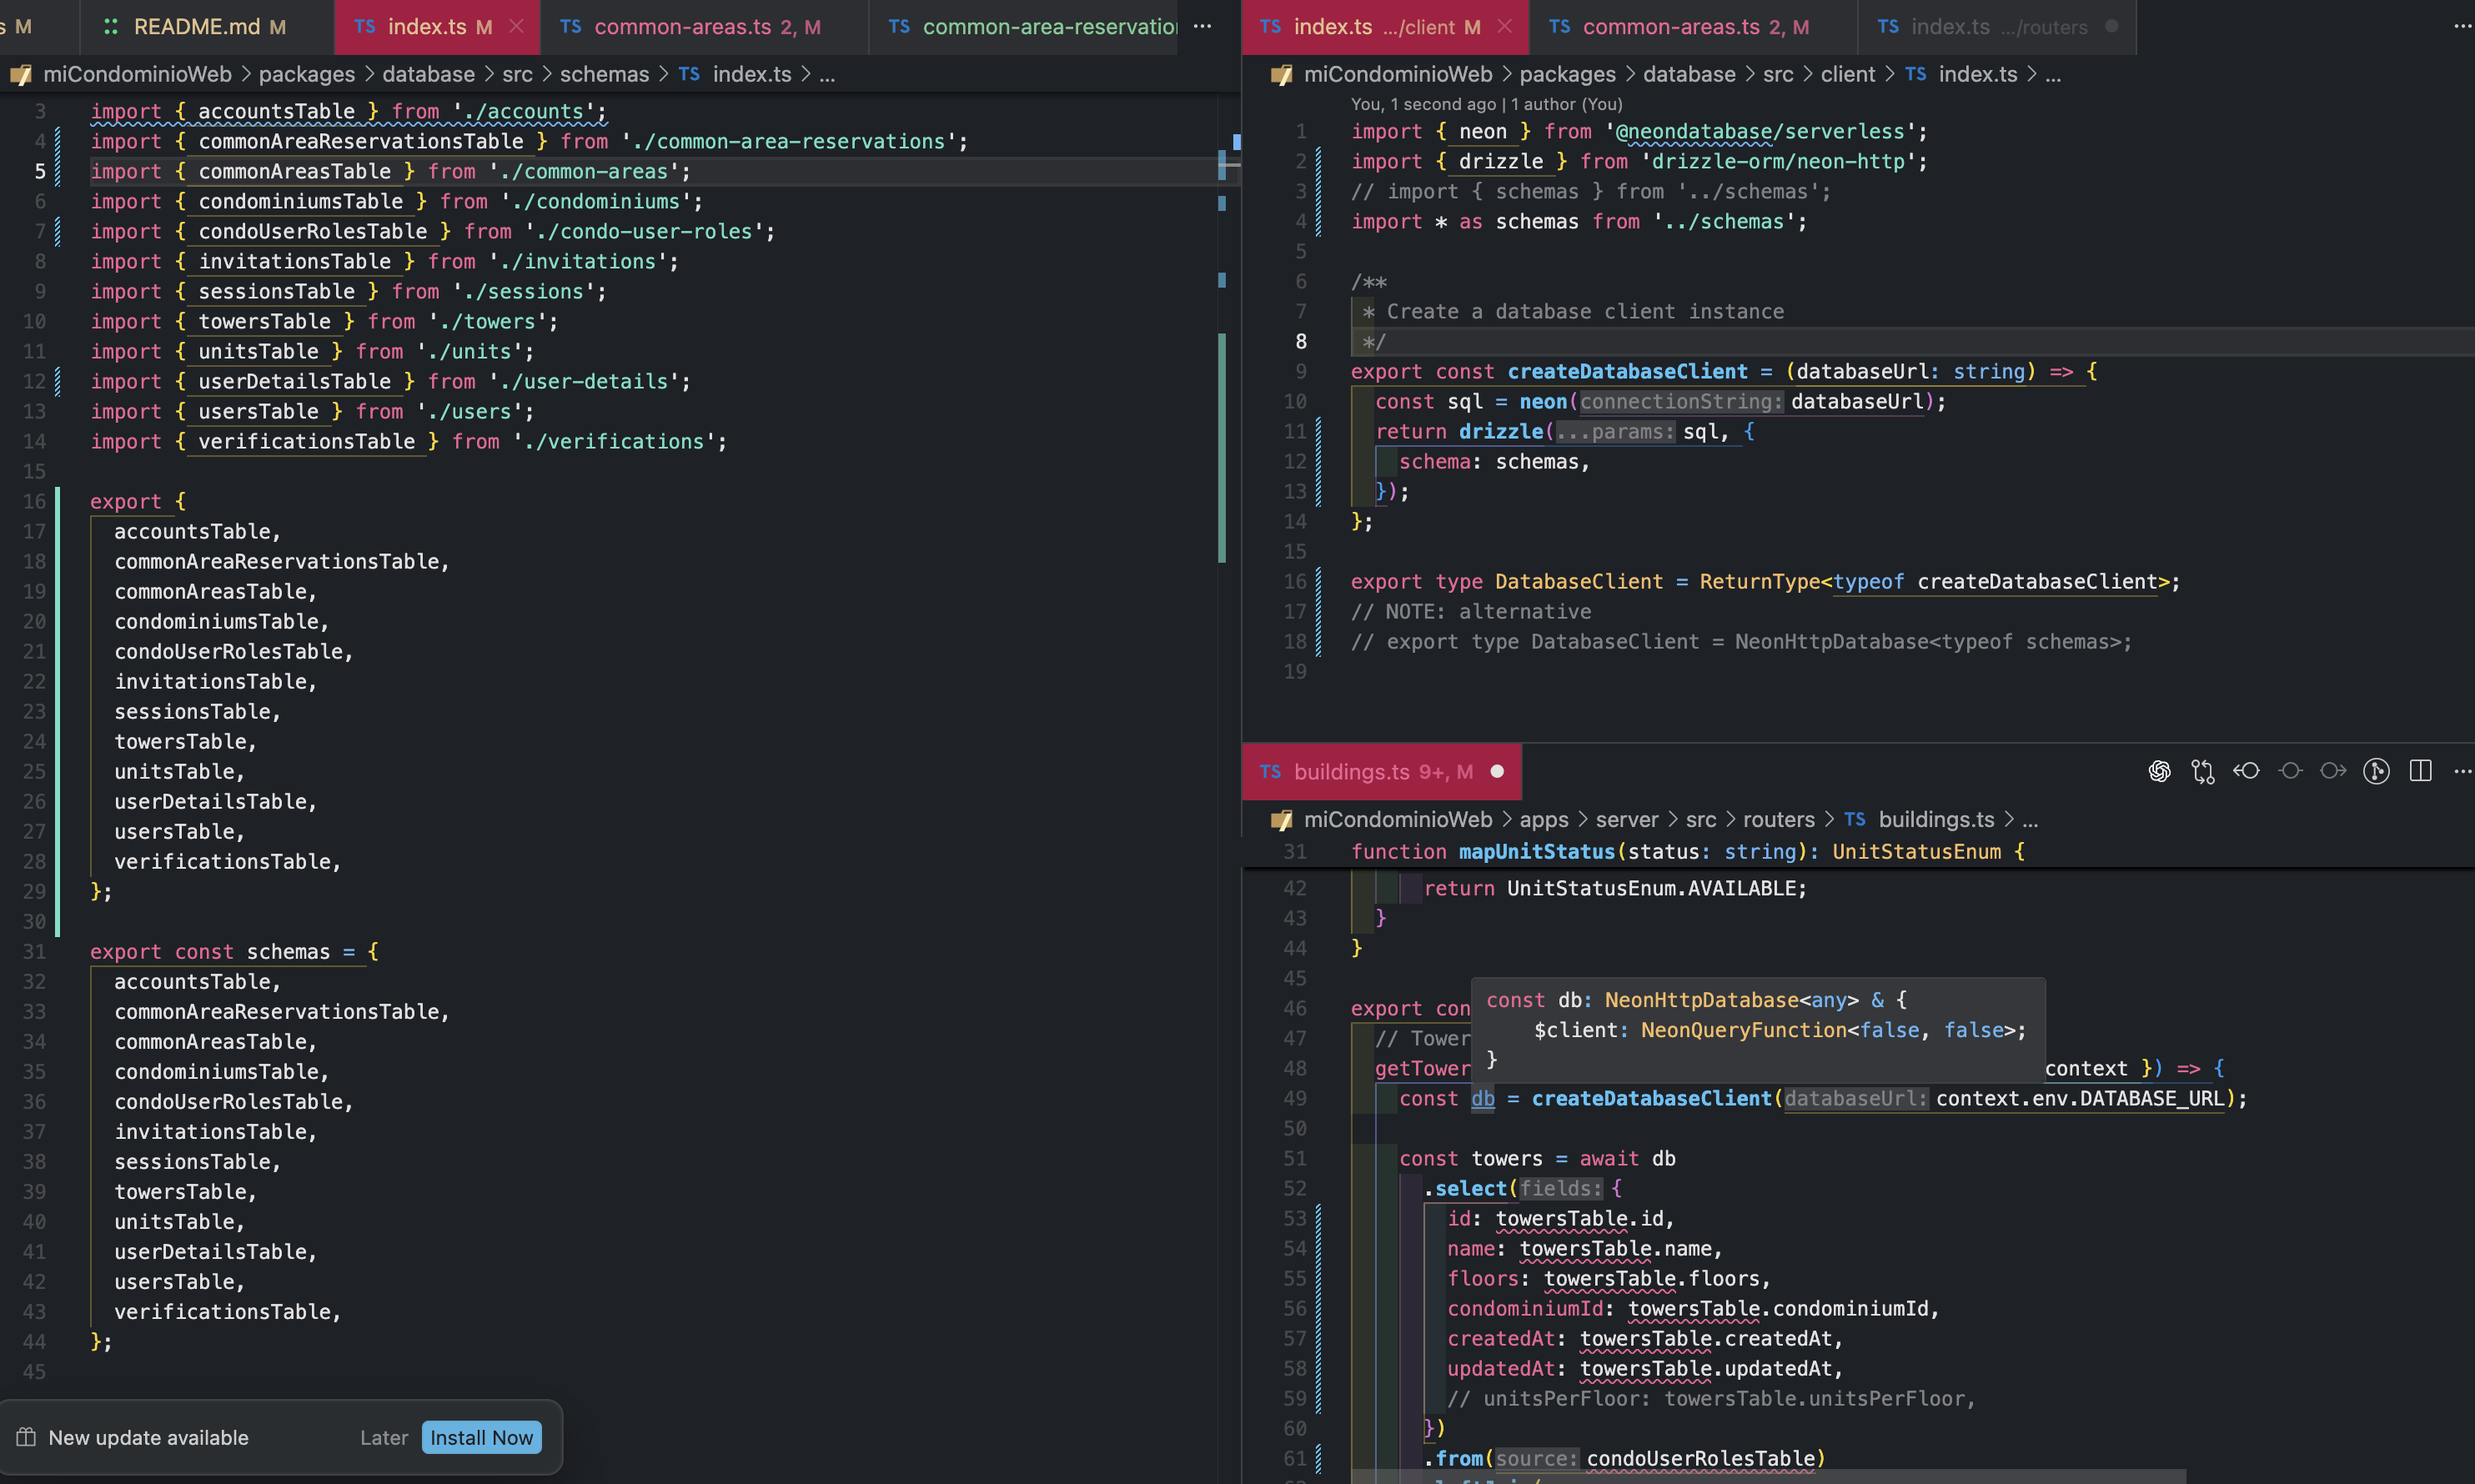The image size is (2475, 1484).
Task: Click the current revision circle icon
Action: click(x=2290, y=771)
